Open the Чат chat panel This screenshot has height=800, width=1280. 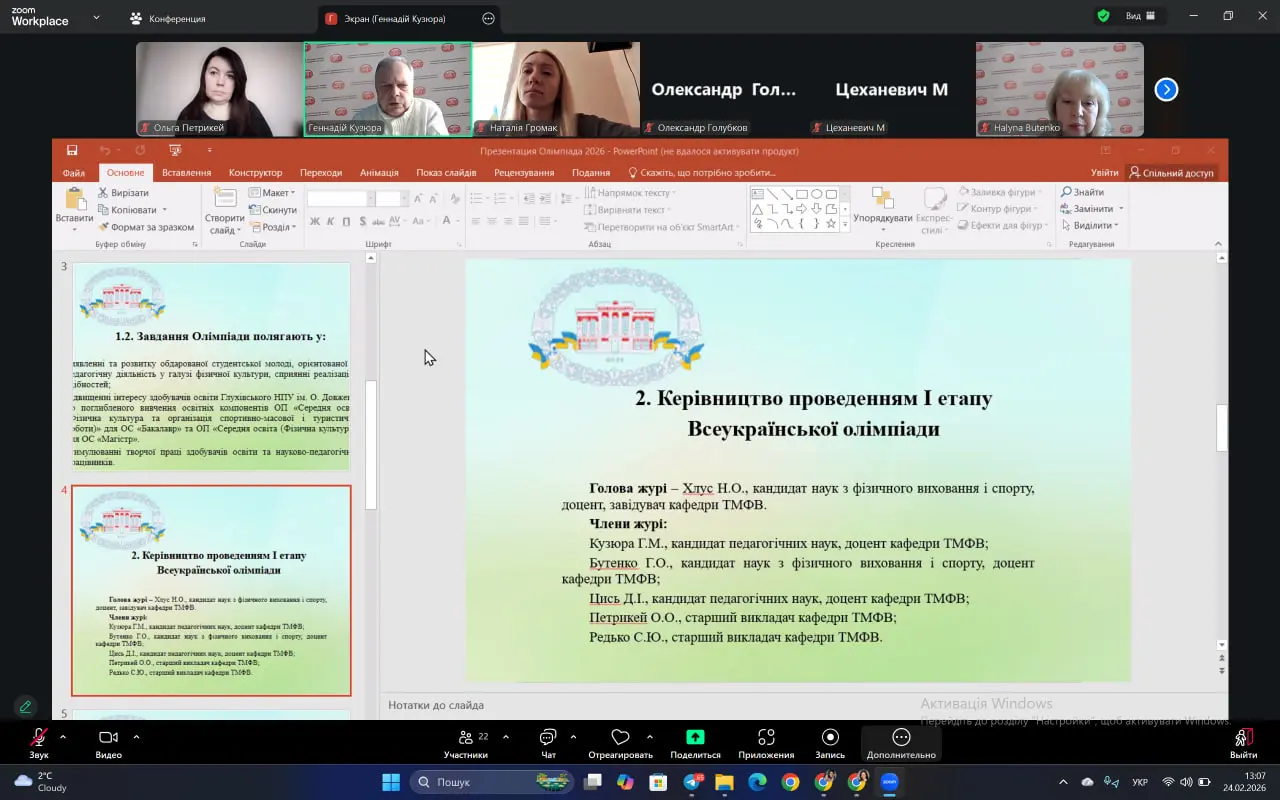point(548,738)
